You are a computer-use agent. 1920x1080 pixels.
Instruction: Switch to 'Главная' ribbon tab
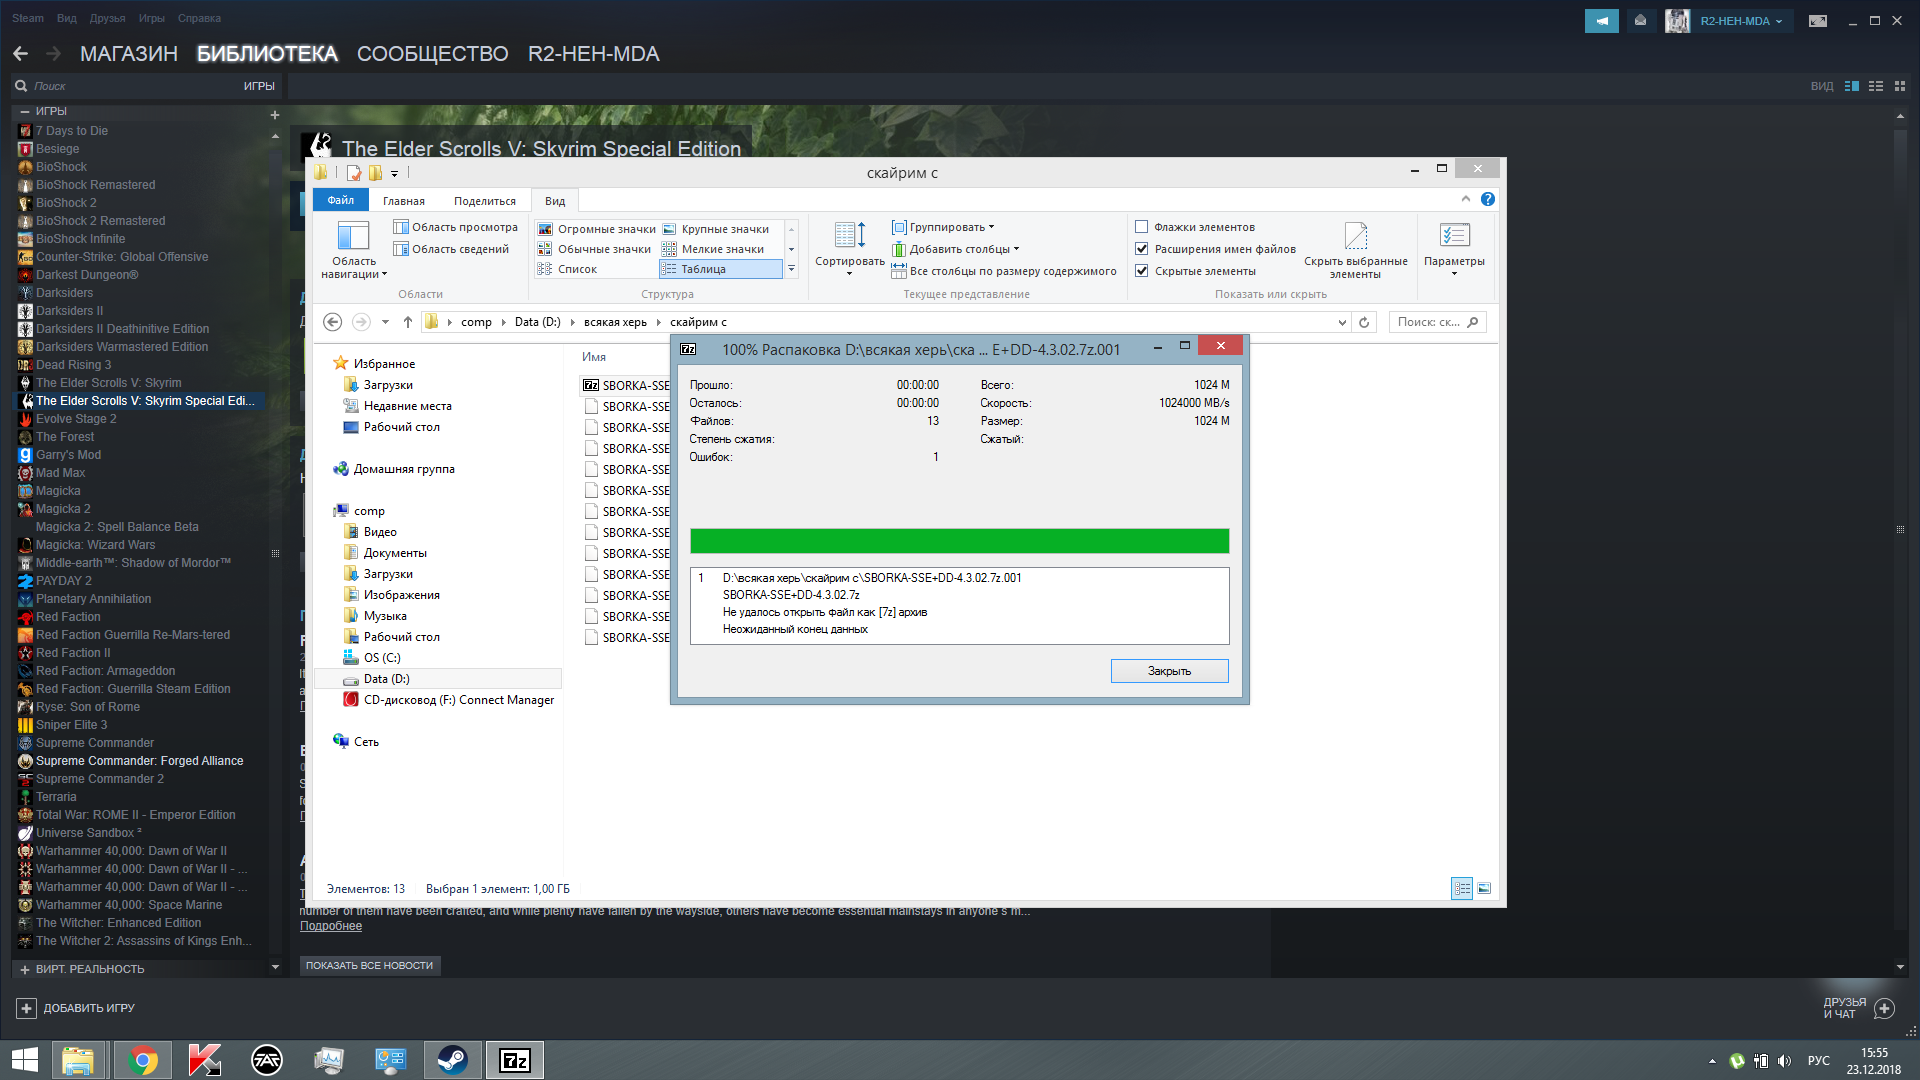(403, 201)
